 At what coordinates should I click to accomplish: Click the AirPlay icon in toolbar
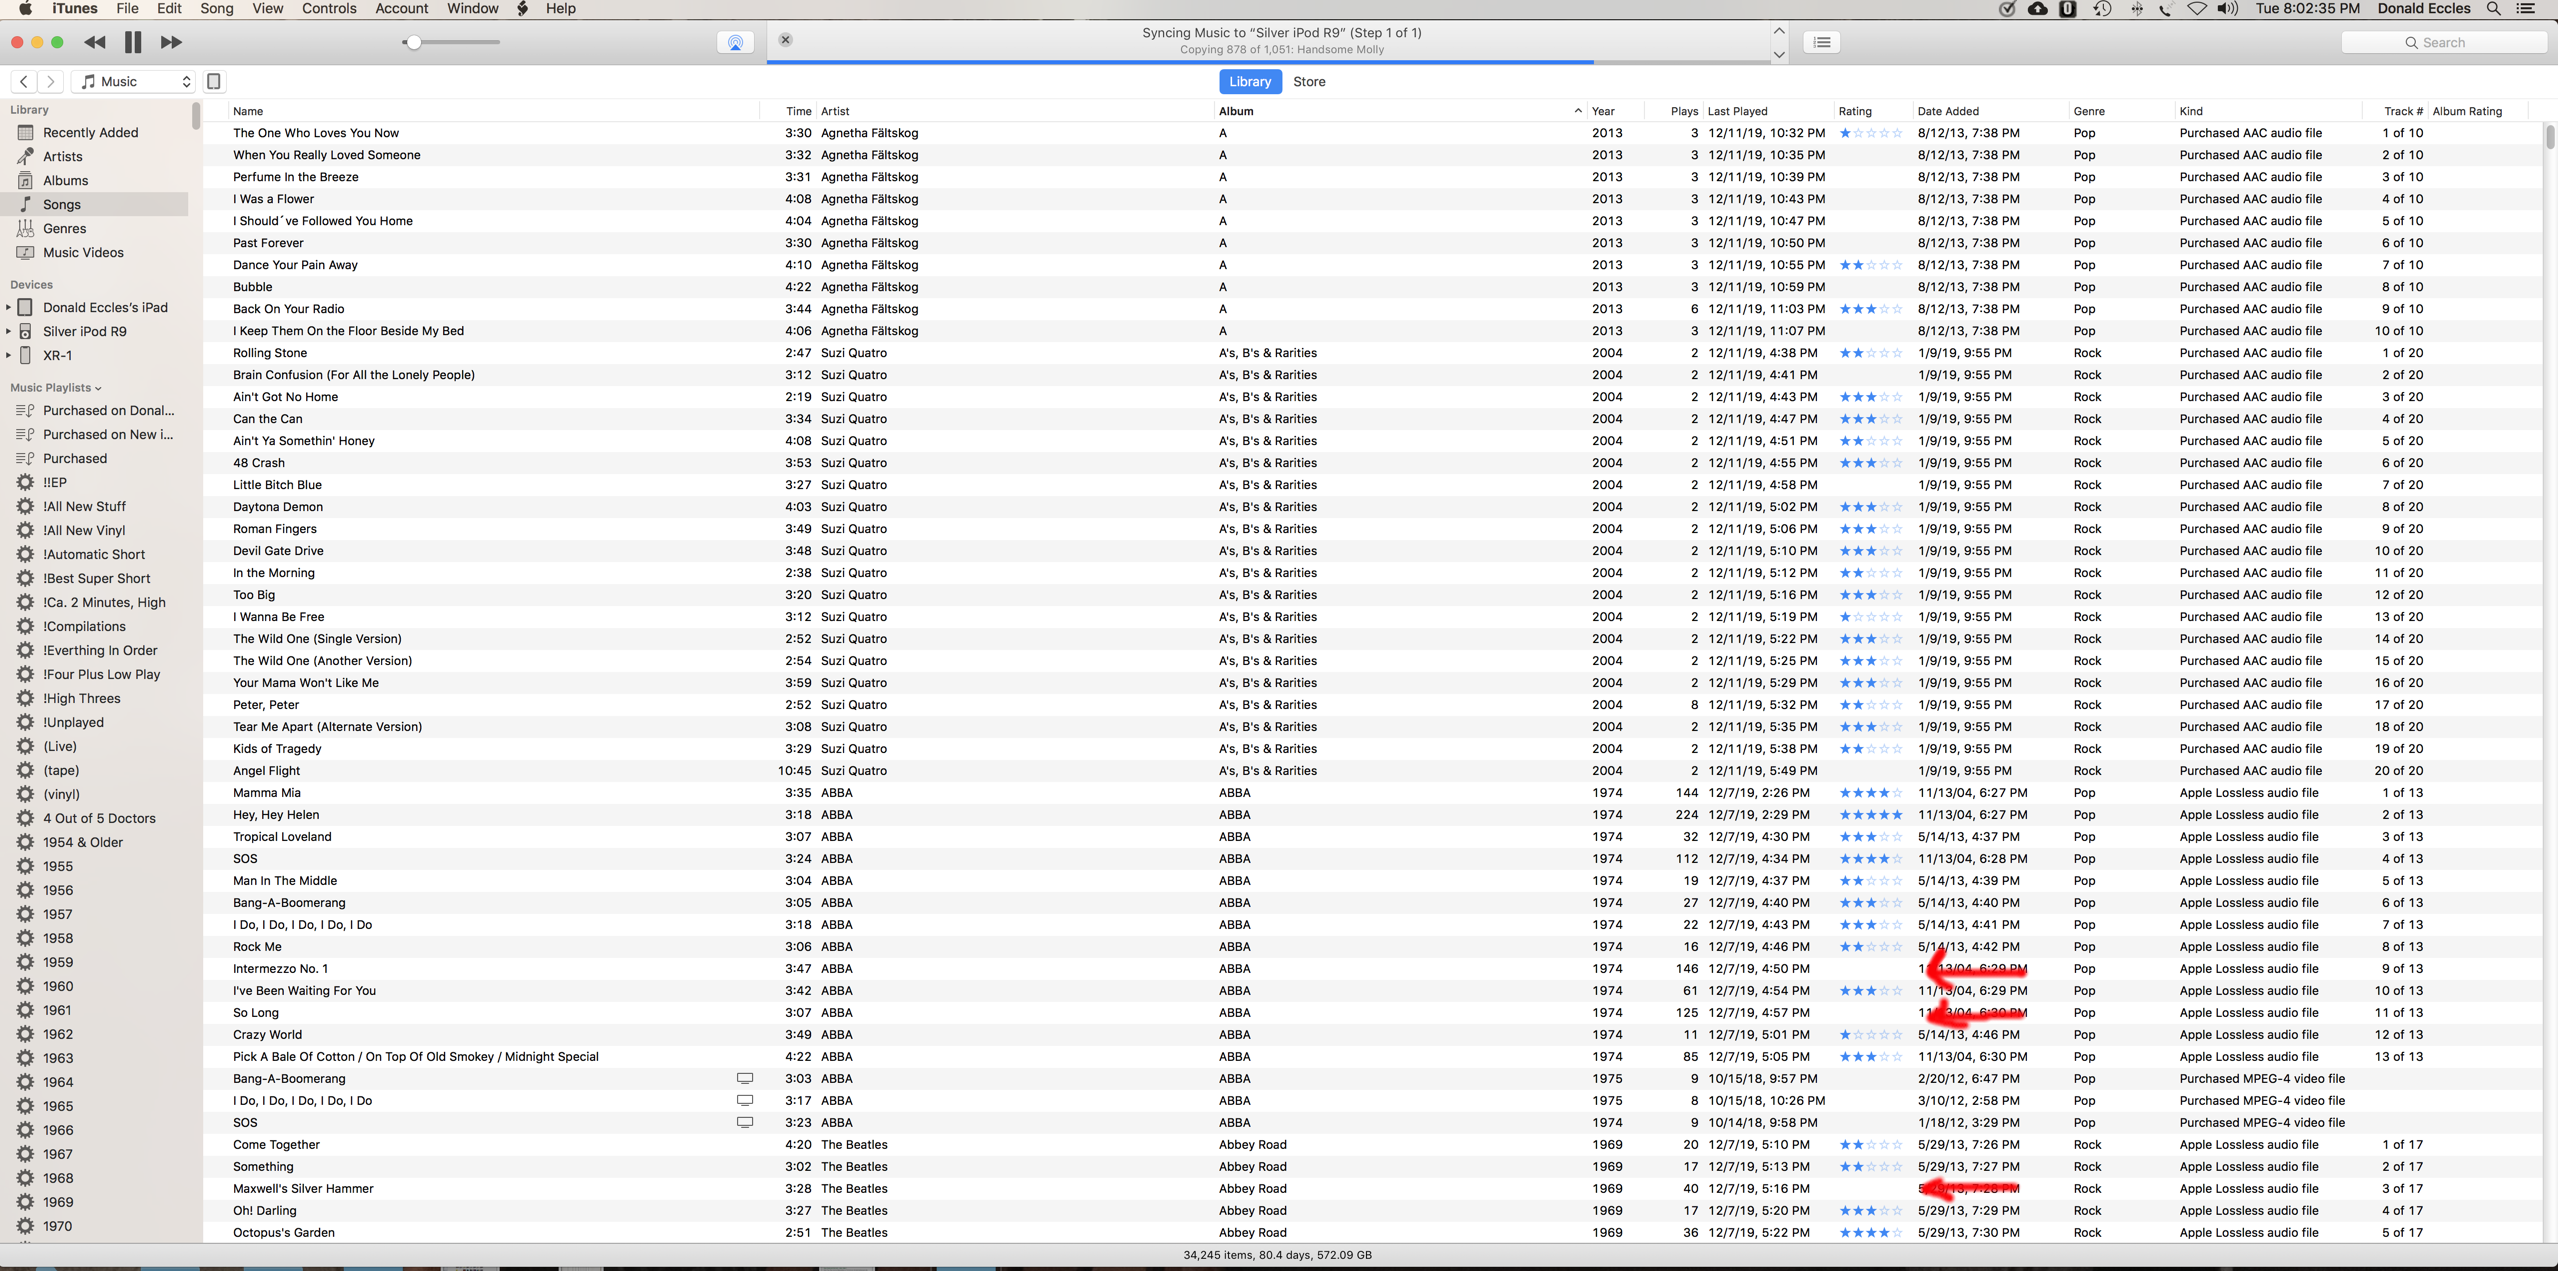tap(735, 42)
